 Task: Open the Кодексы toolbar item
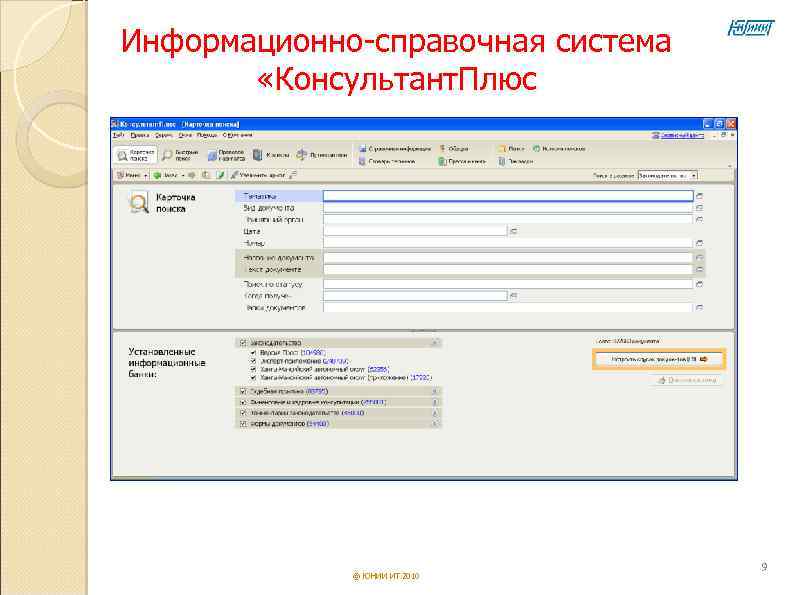click(271, 155)
